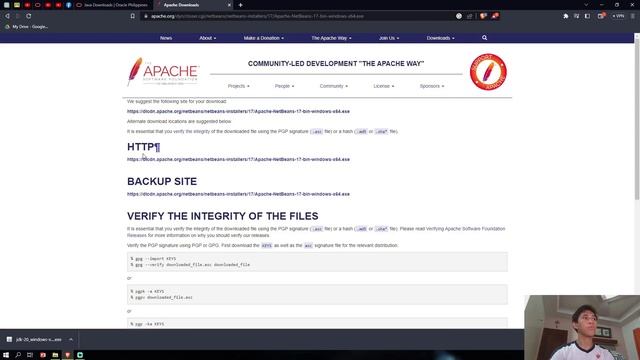
Task: Open My Drive Google bookmark
Action: point(27,27)
